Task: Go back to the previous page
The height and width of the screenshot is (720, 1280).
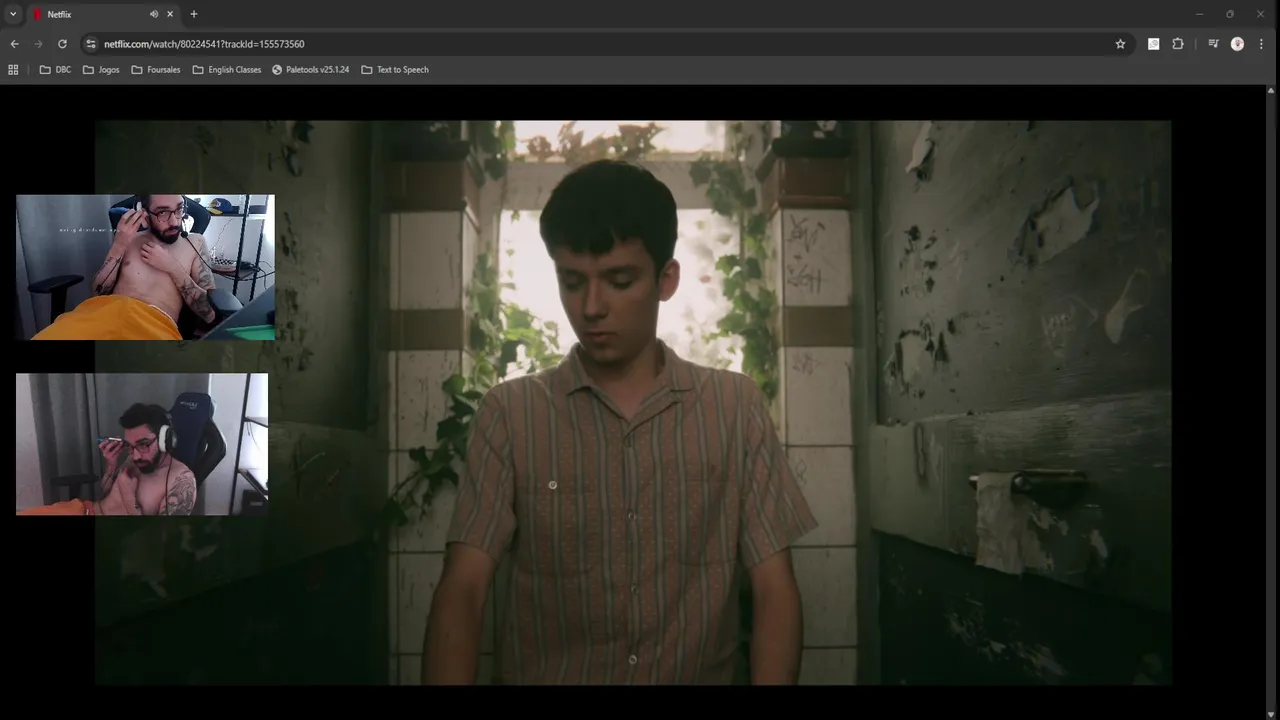Action: (x=14, y=44)
